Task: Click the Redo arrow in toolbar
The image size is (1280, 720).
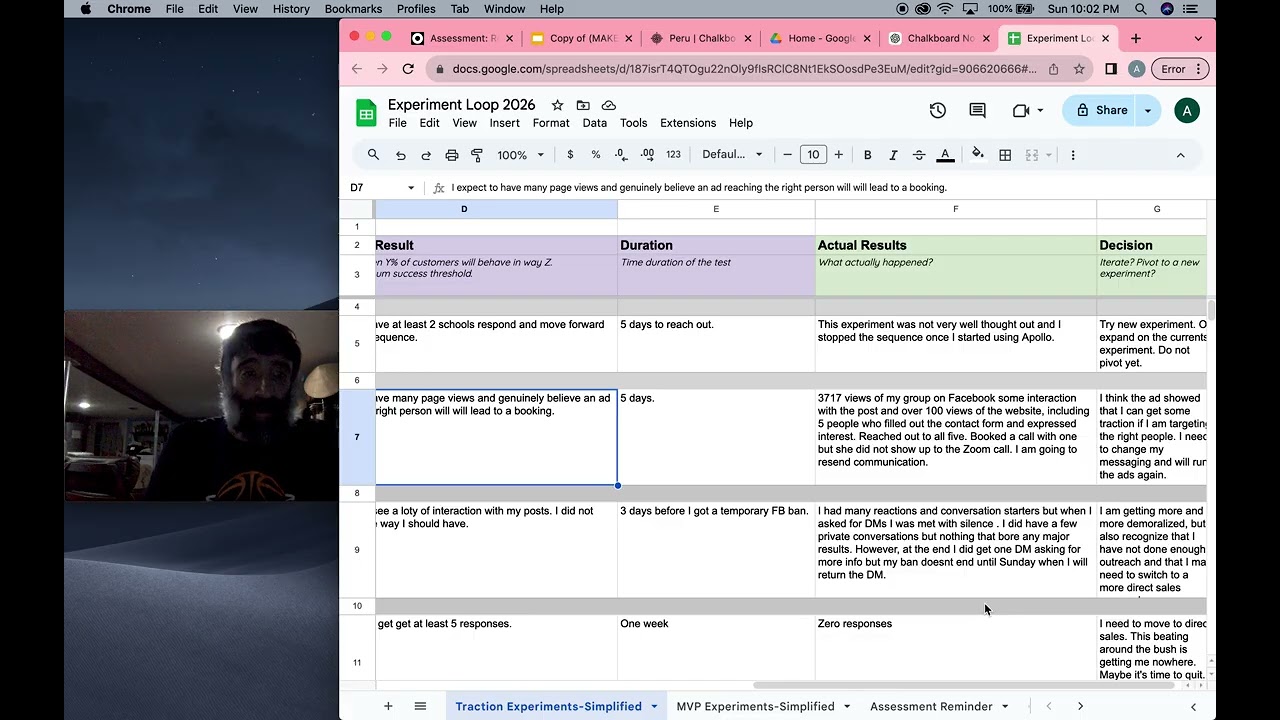Action: click(x=426, y=155)
